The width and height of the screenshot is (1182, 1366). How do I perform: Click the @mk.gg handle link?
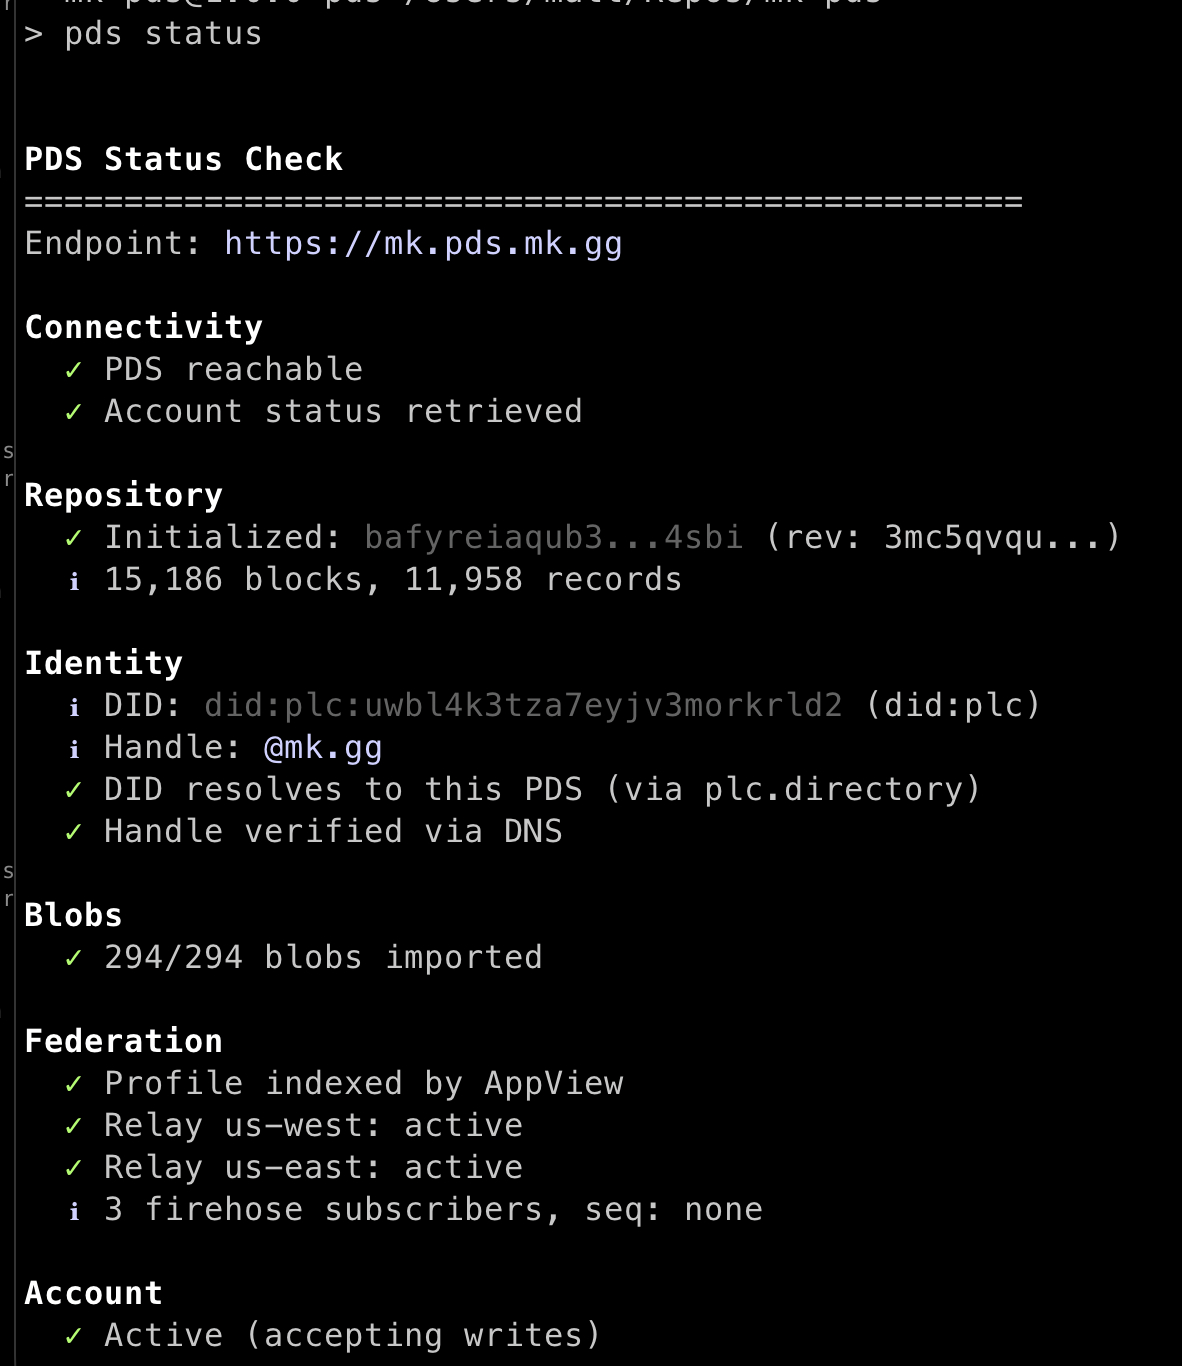(x=323, y=748)
